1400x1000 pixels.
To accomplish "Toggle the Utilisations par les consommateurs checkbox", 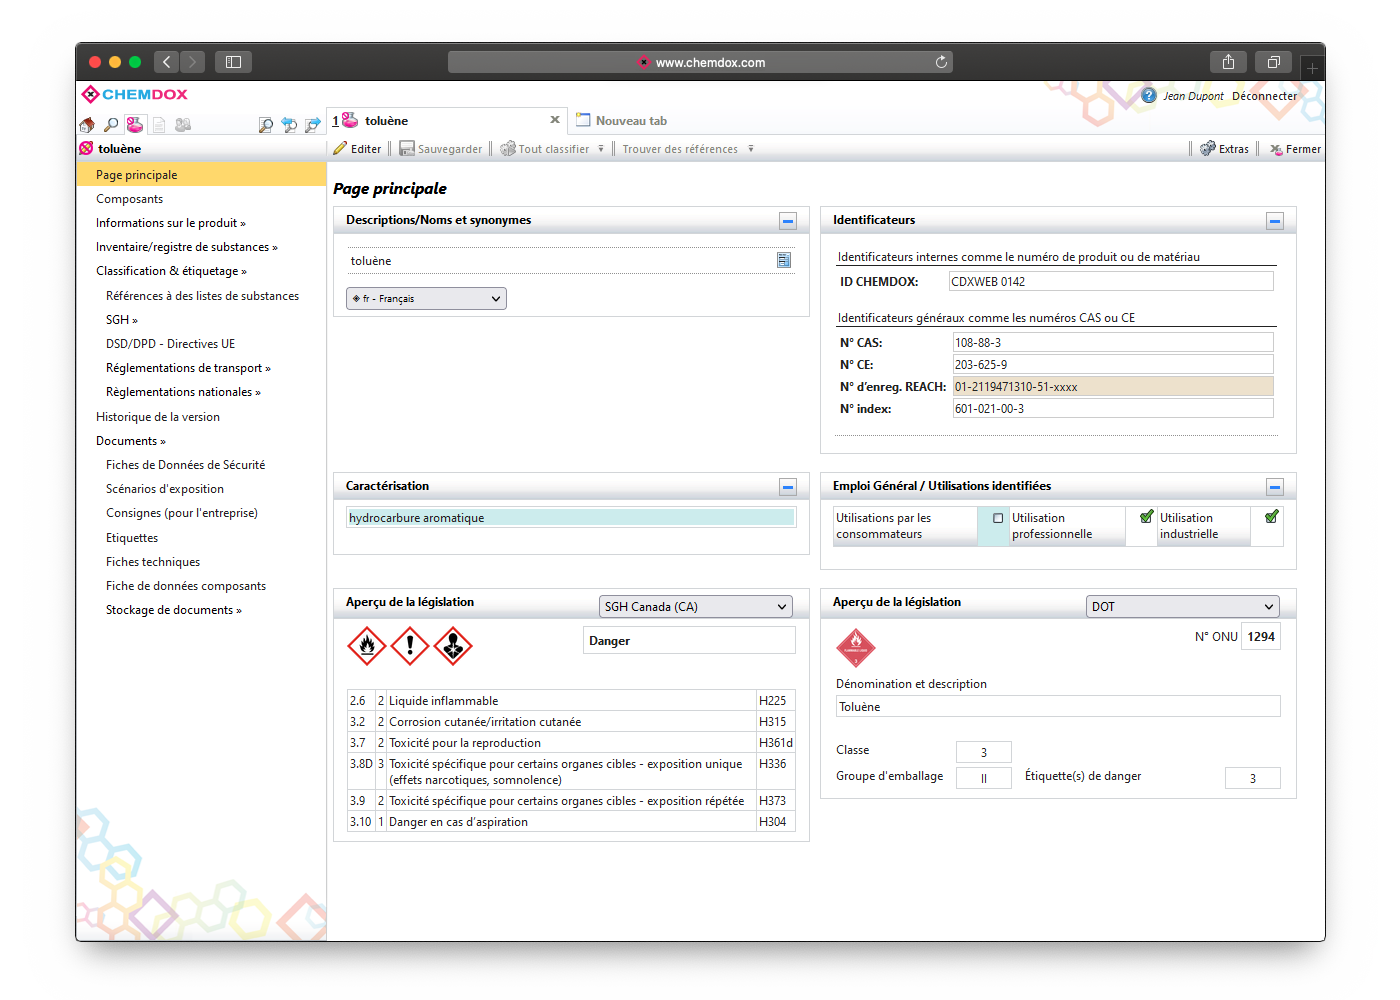I will (x=998, y=518).
